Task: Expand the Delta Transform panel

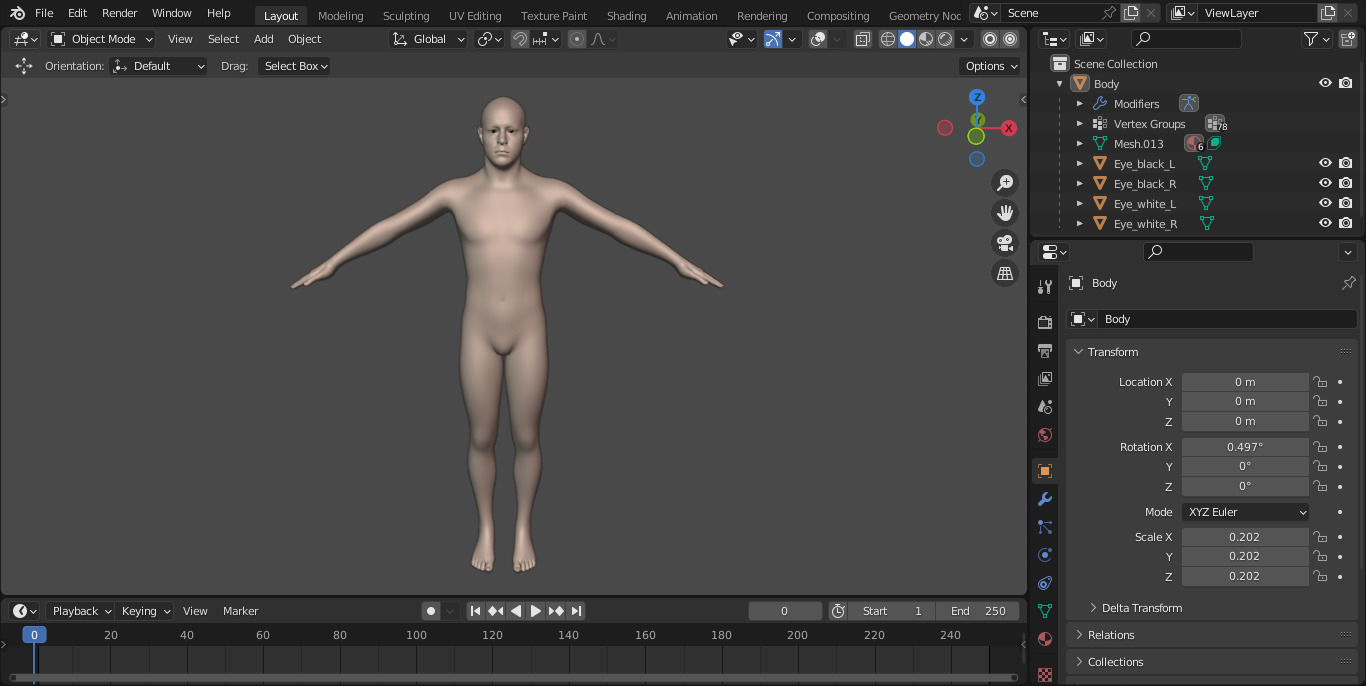Action: tap(1142, 608)
